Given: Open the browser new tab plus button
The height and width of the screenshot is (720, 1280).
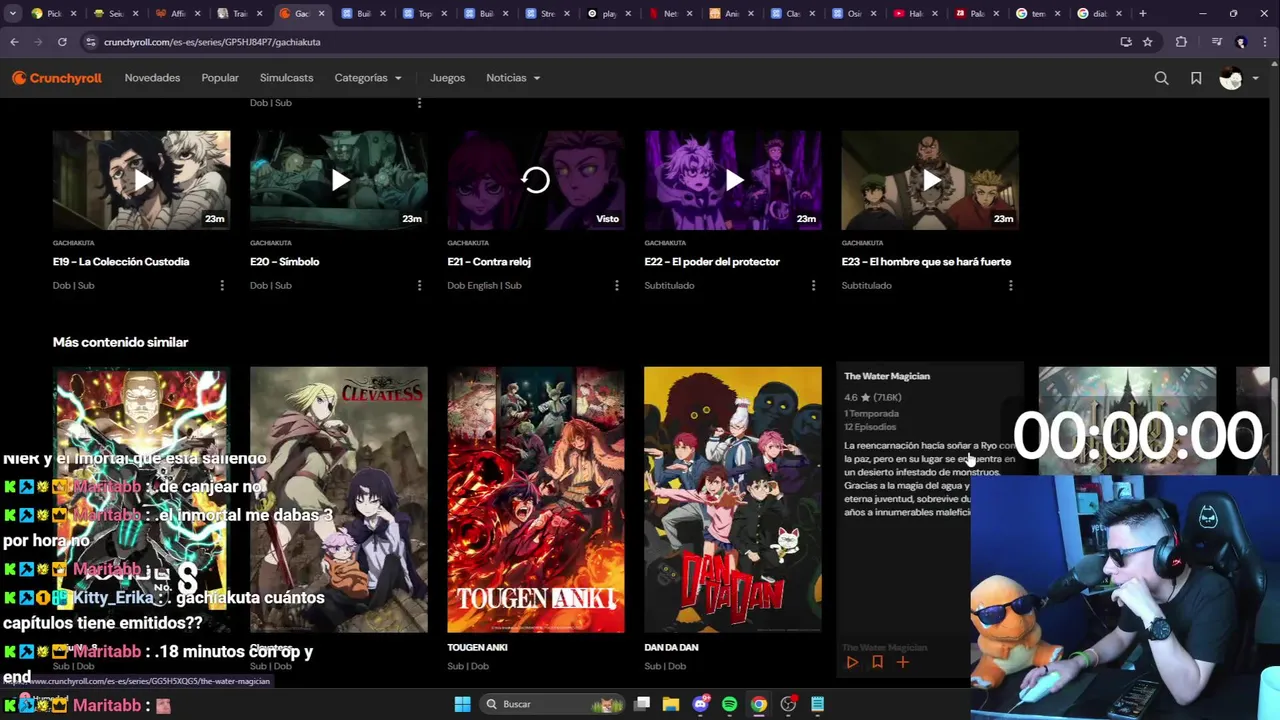Looking at the screenshot, I should pos(1142,14).
